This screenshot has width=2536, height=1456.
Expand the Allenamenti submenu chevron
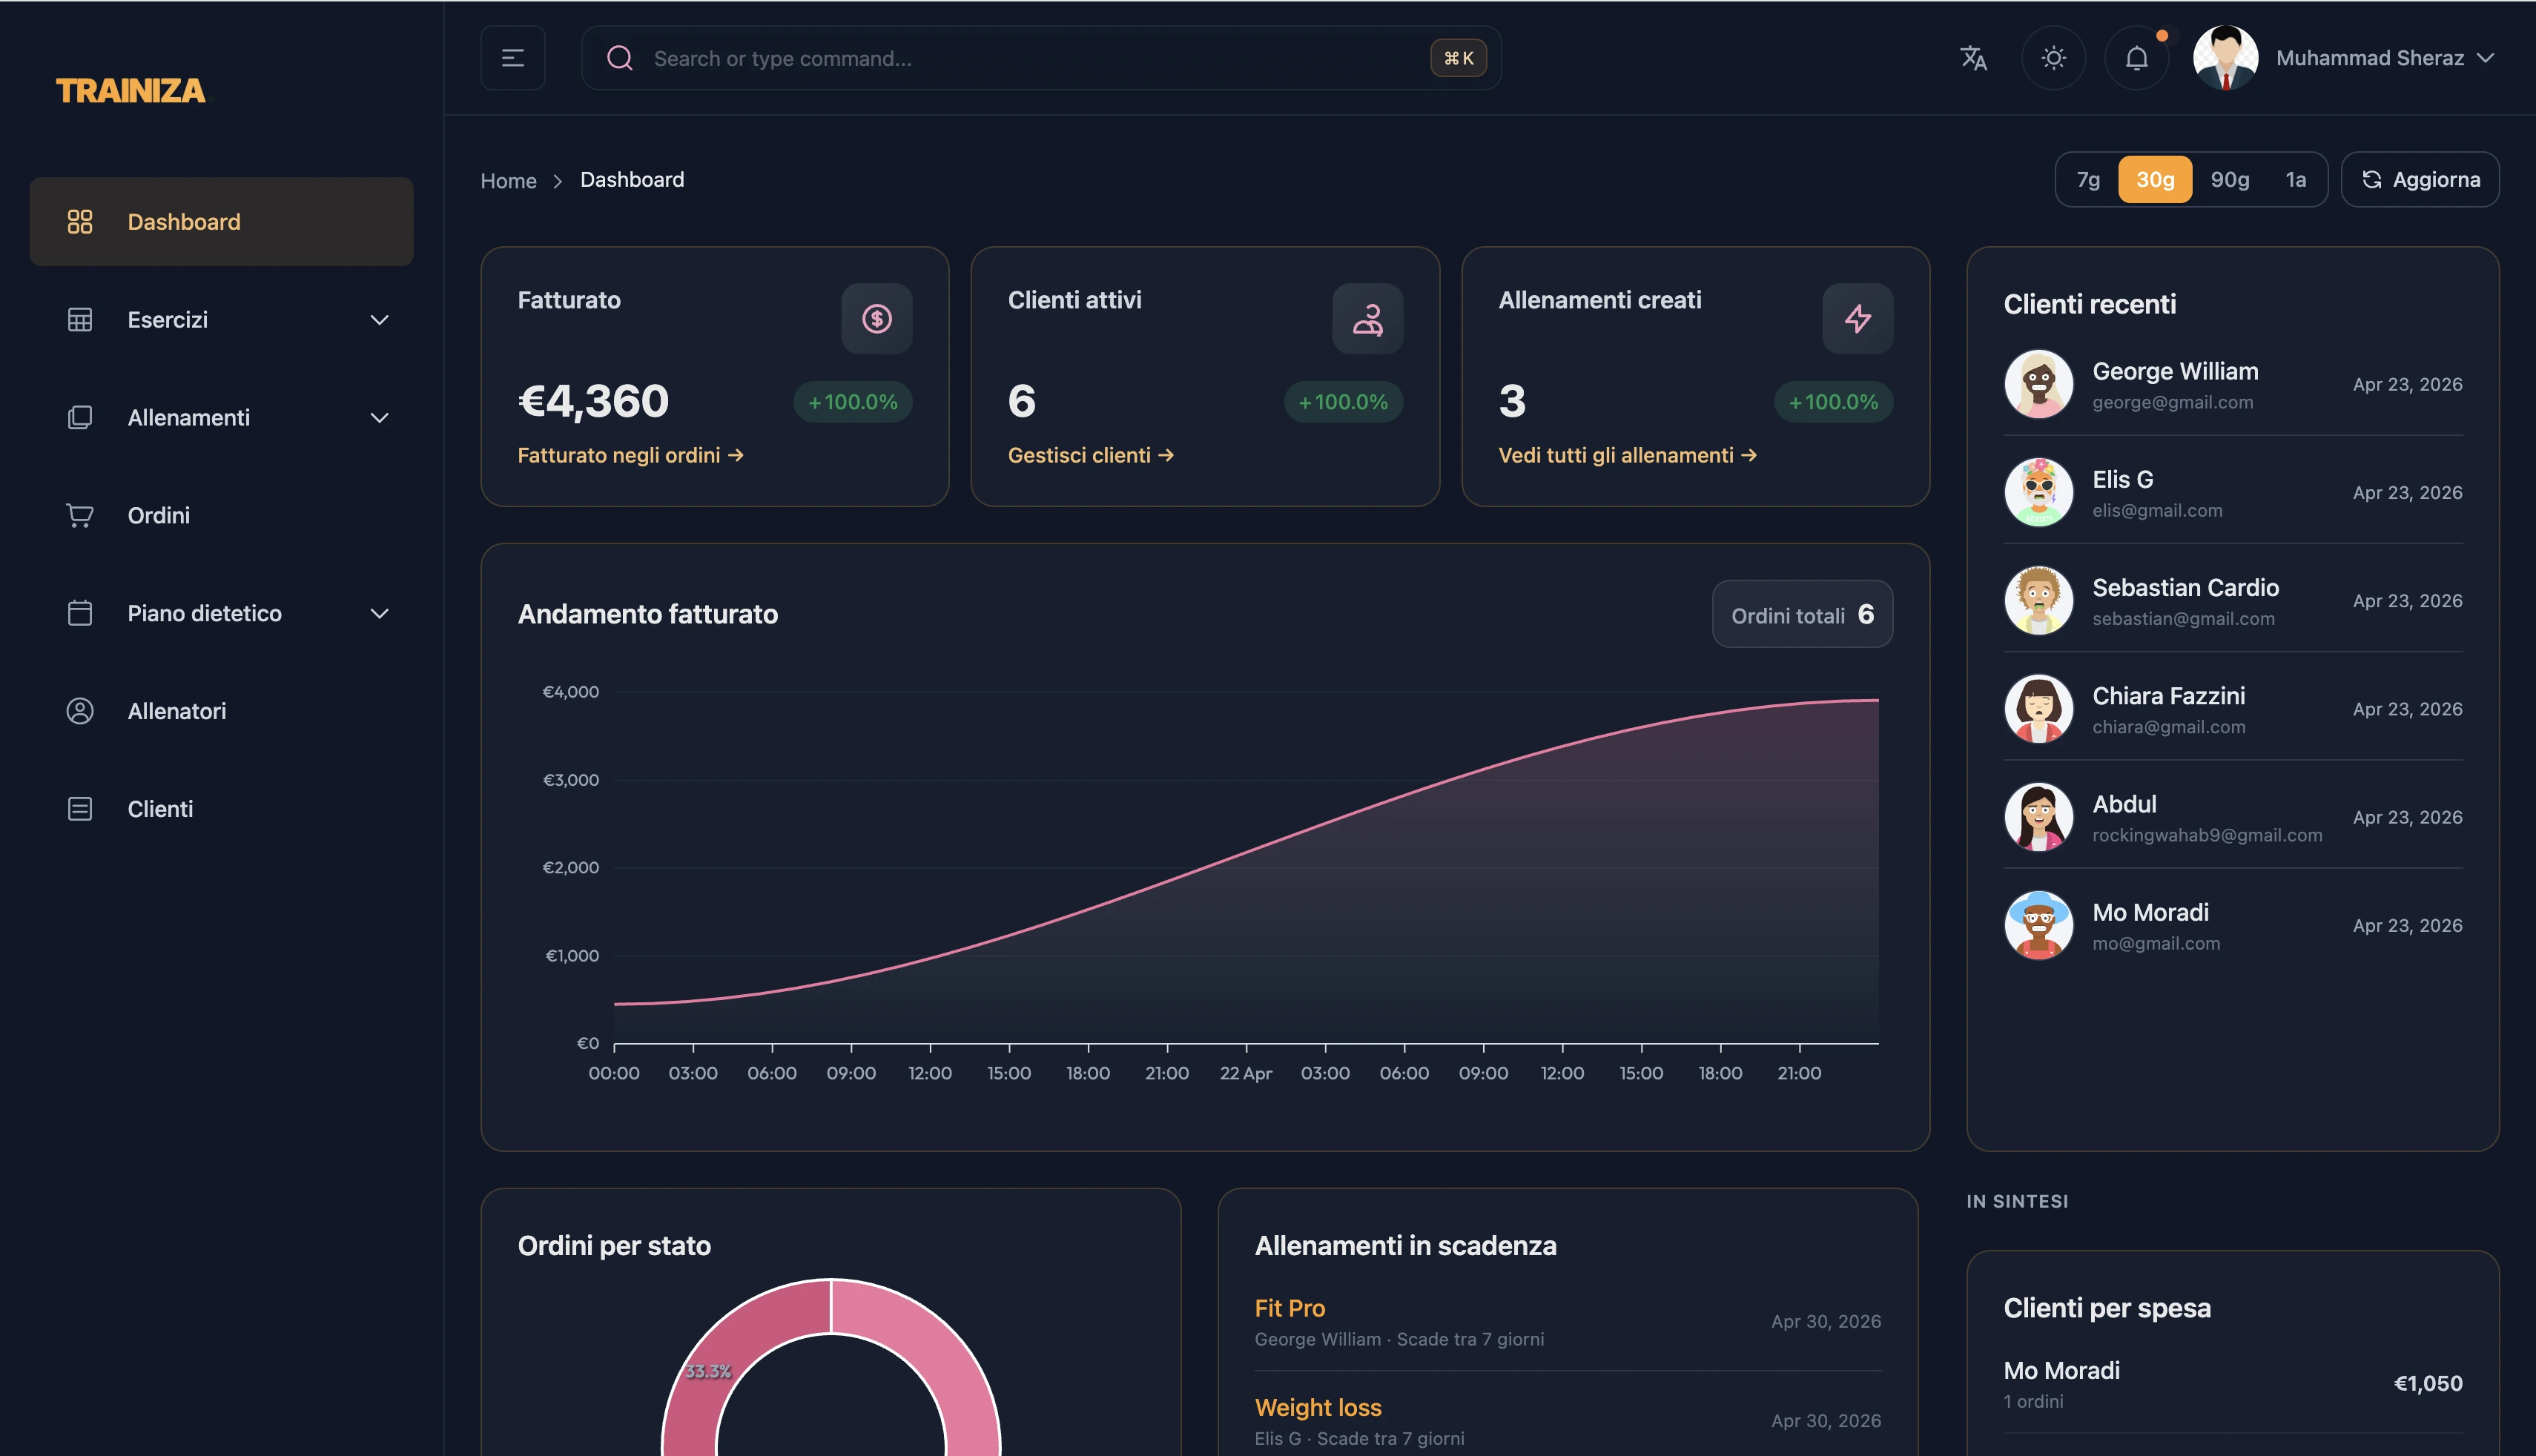coord(379,418)
